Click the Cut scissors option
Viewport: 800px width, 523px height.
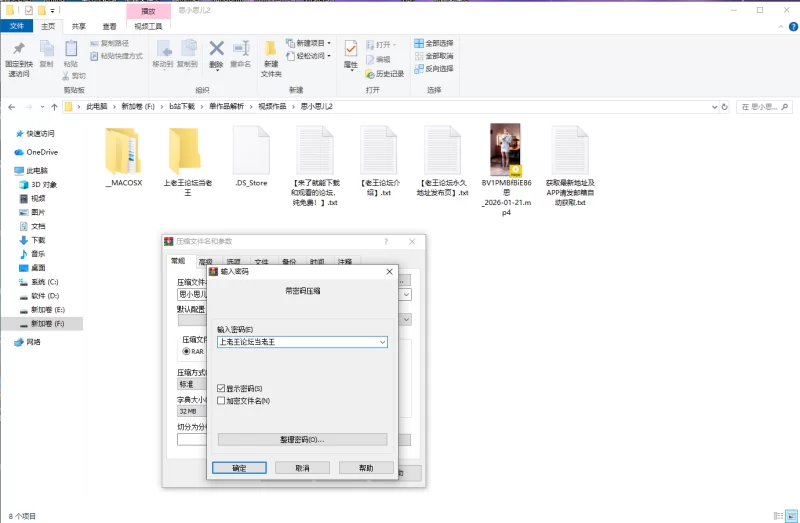pos(74,76)
